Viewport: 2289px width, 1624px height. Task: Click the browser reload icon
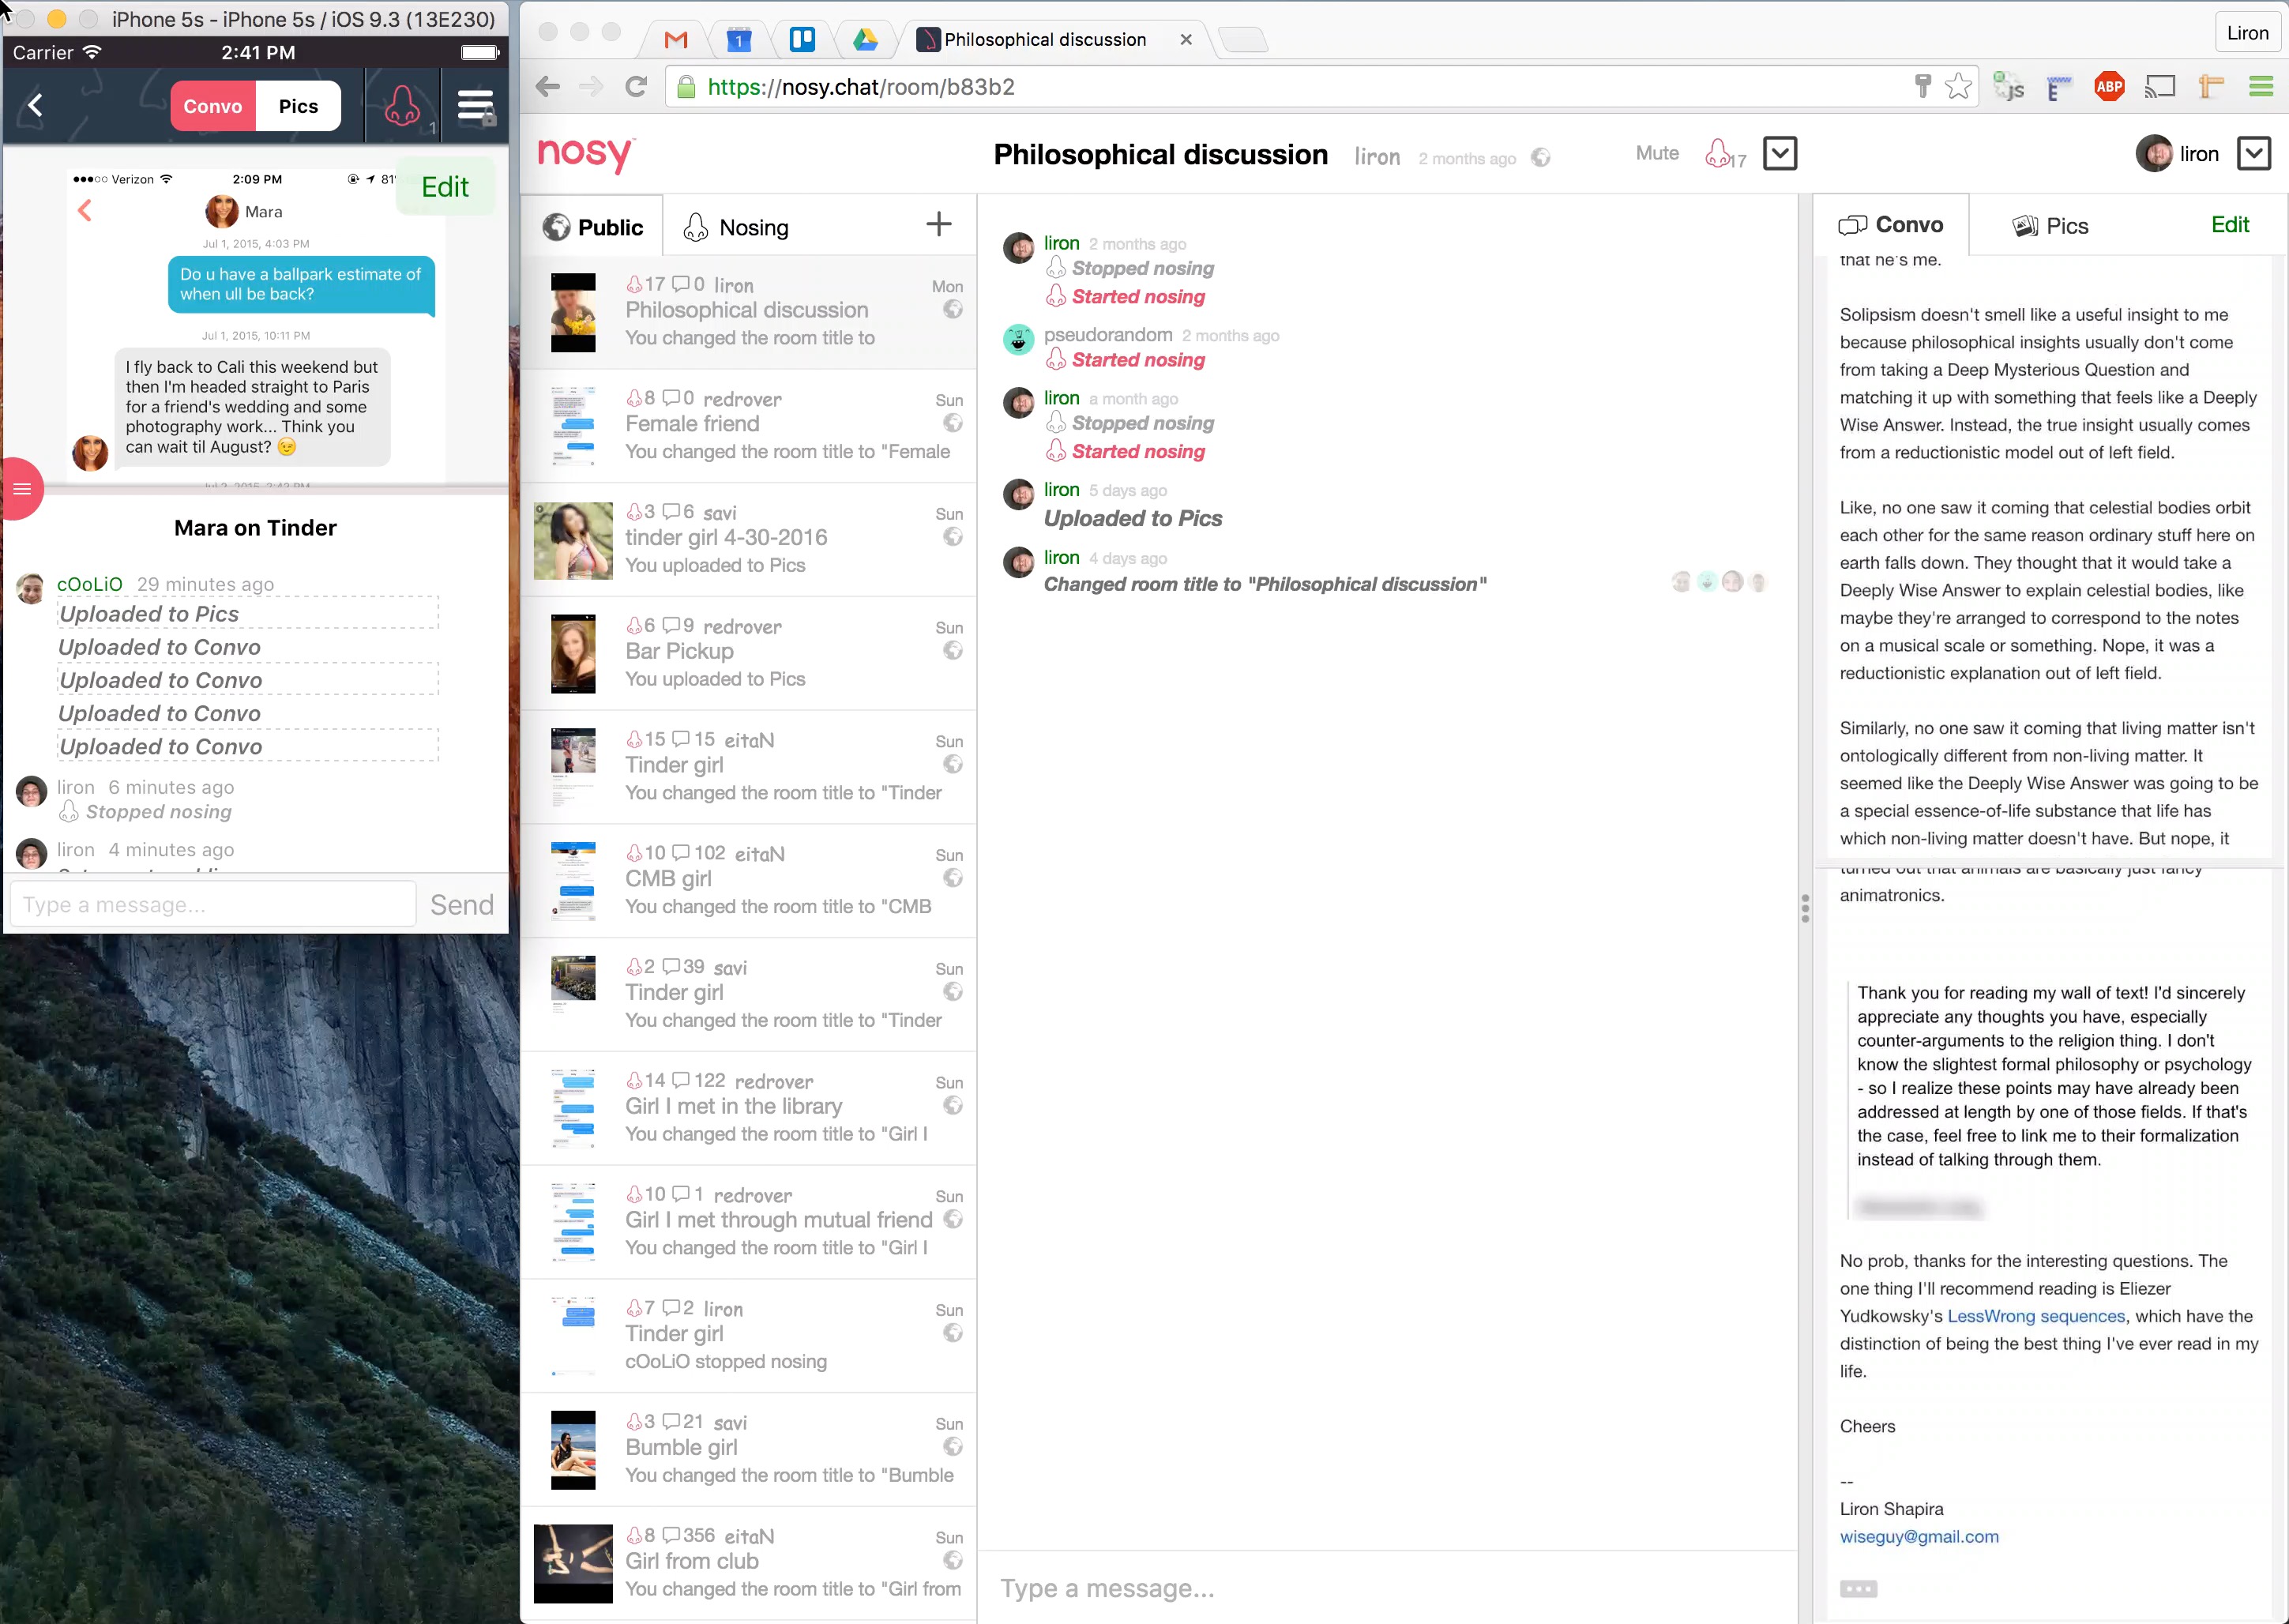(636, 87)
